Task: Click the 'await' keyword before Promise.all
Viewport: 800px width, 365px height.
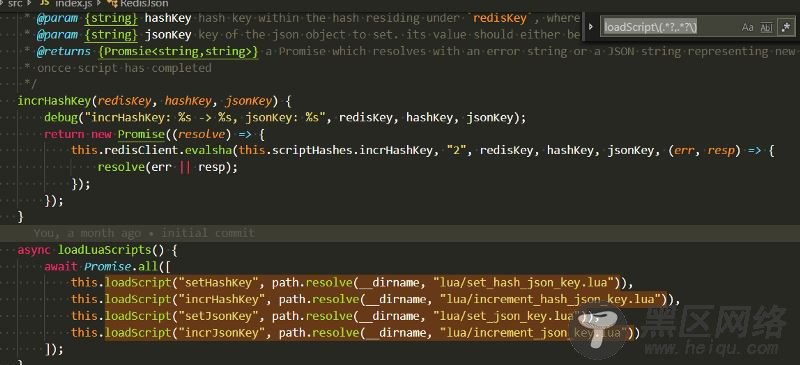Action: 61,266
